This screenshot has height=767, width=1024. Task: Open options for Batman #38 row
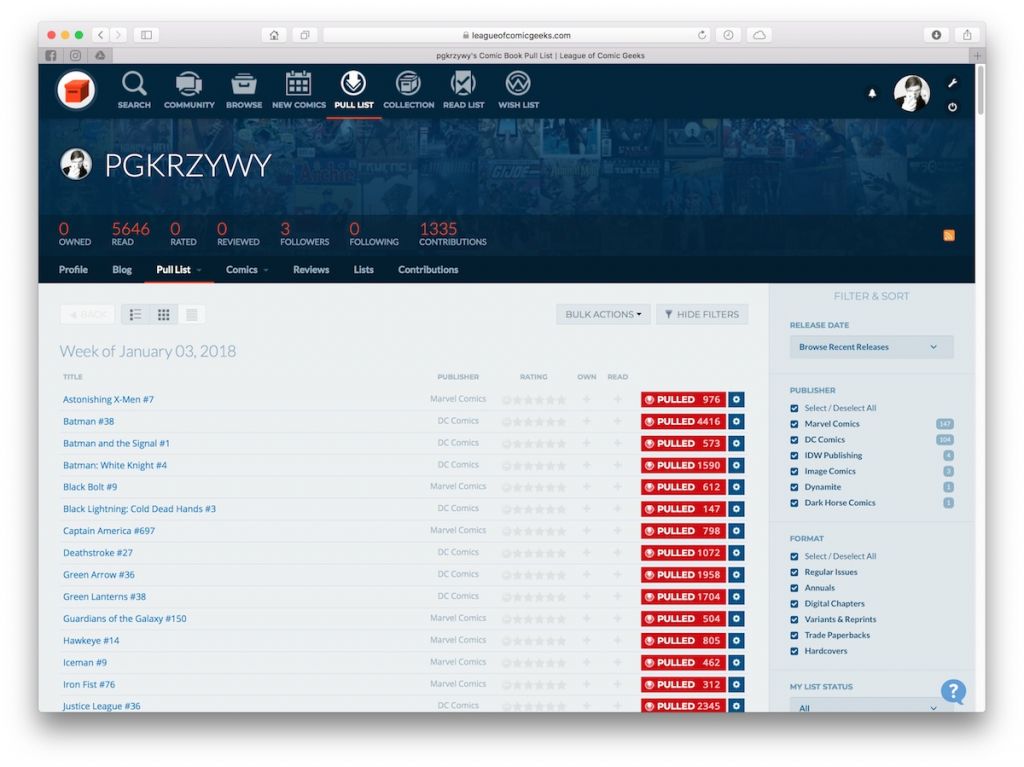click(x=736, y=421)
